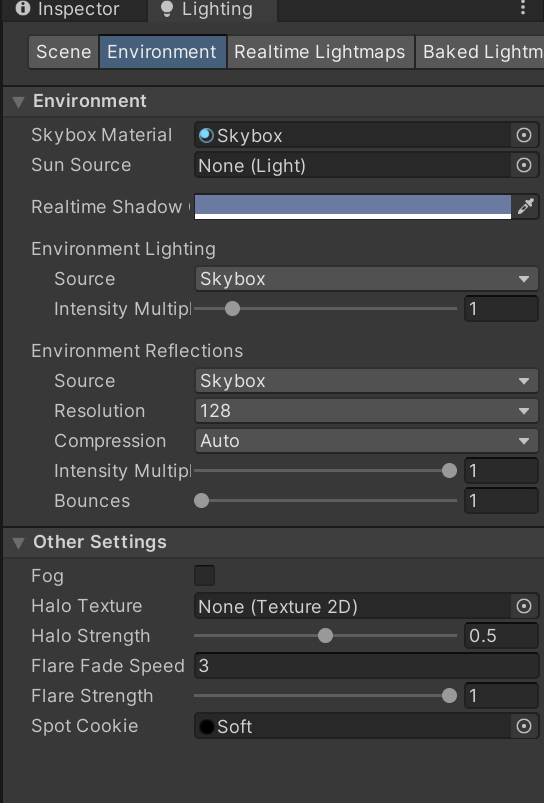Image resolution: width=544 pixels, height=803 pixels.
Task: Click the Environment Lighting Intensity value field
Action: pyautogui.click(x=501, y=309)
